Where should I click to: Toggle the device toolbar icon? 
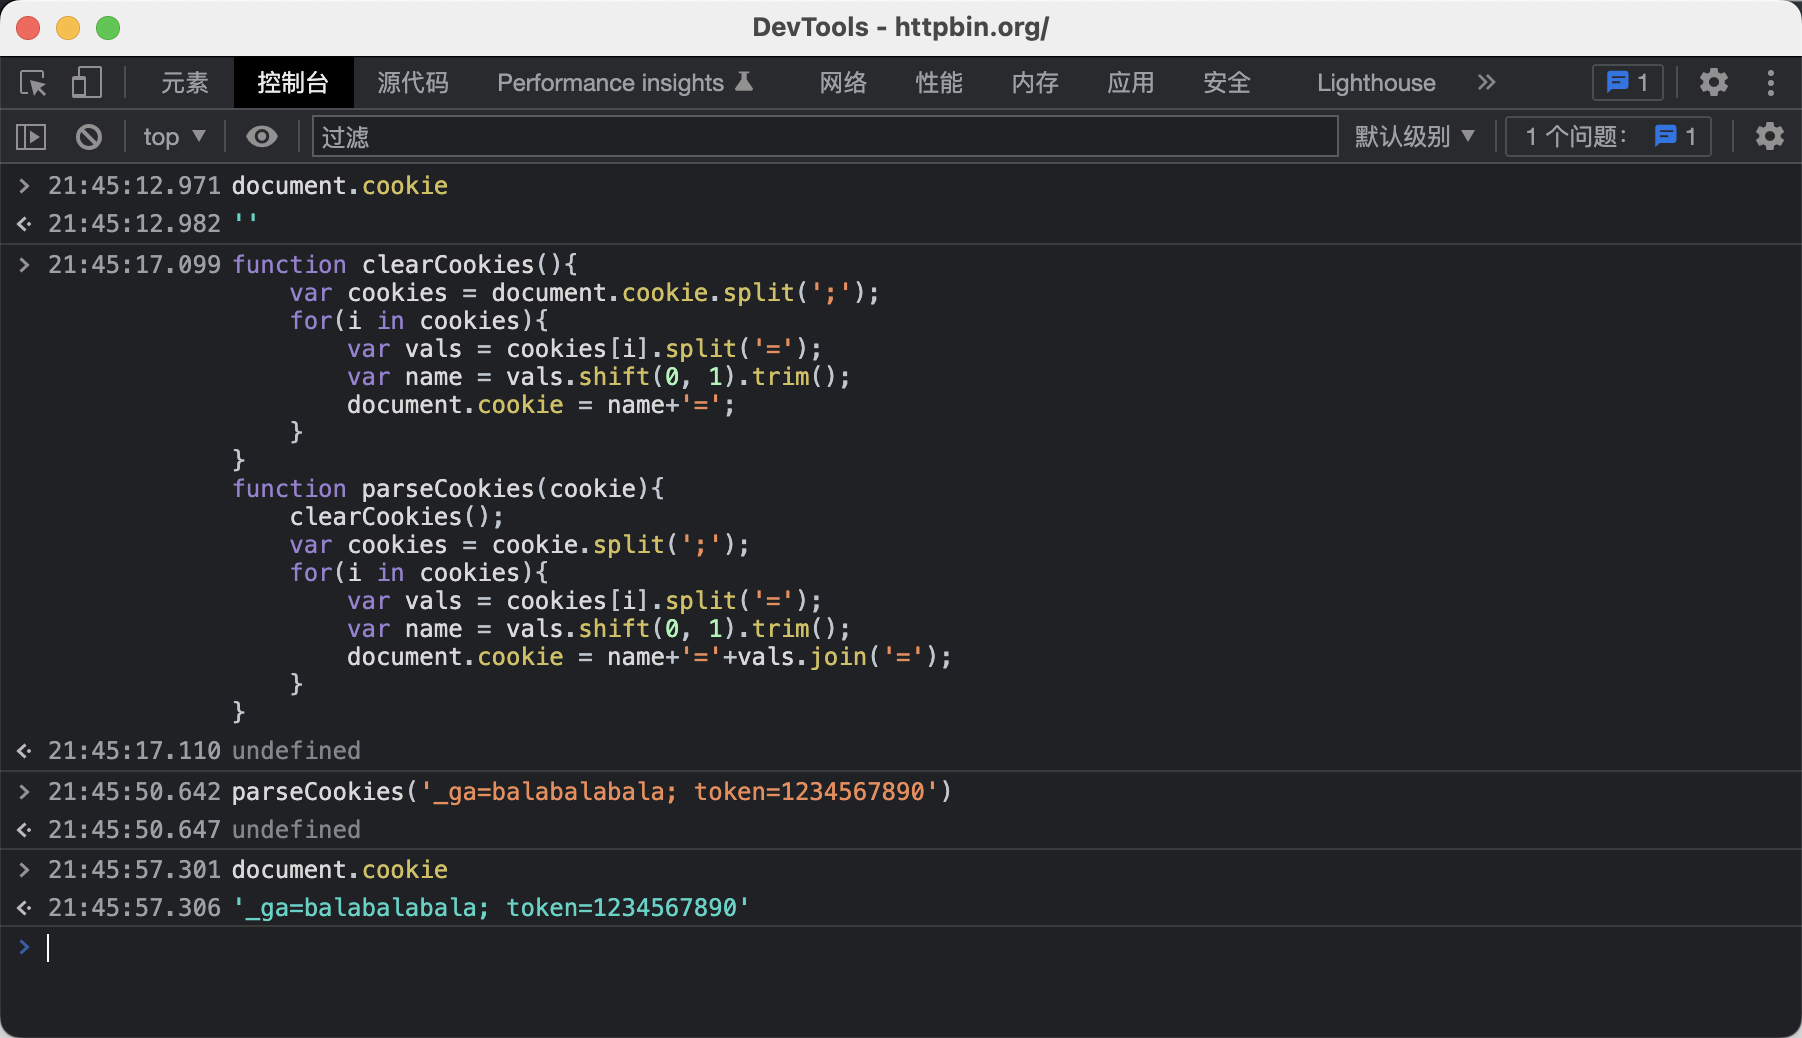[x=86, y=83]
